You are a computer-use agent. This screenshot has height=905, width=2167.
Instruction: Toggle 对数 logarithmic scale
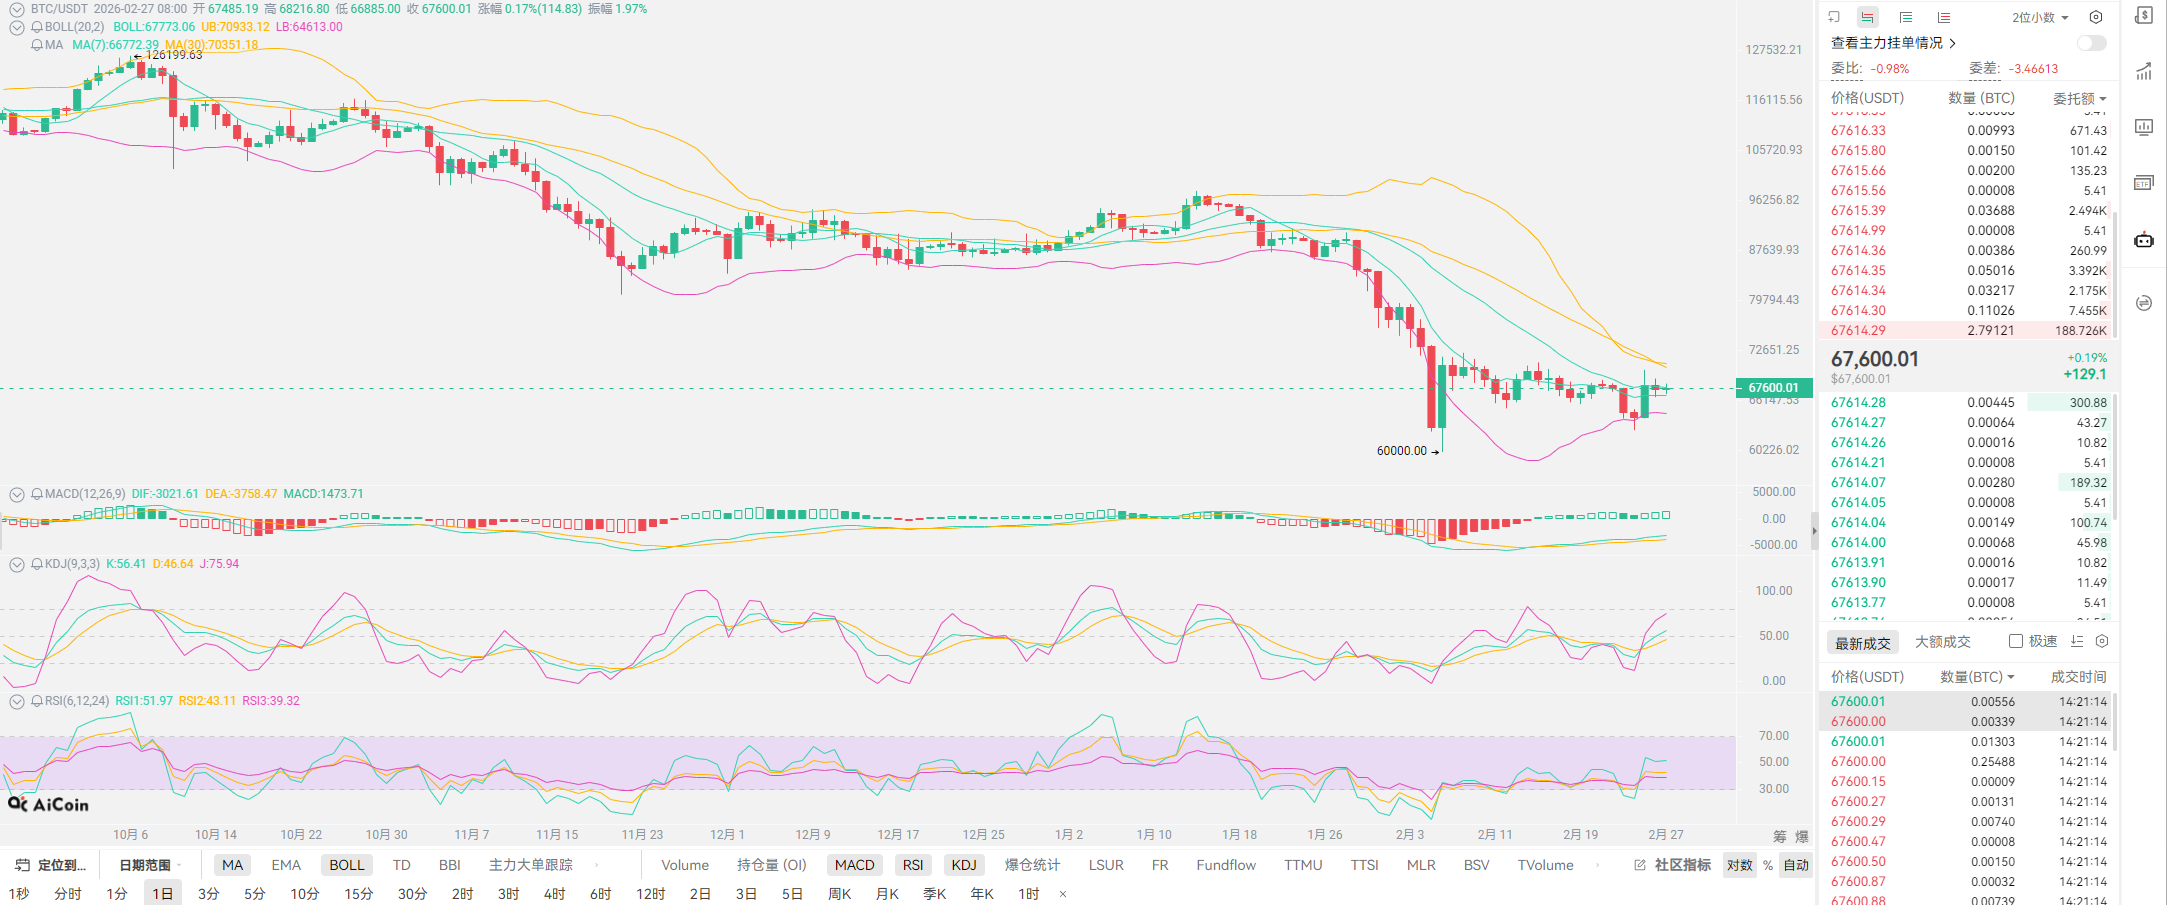(1739, 865)
